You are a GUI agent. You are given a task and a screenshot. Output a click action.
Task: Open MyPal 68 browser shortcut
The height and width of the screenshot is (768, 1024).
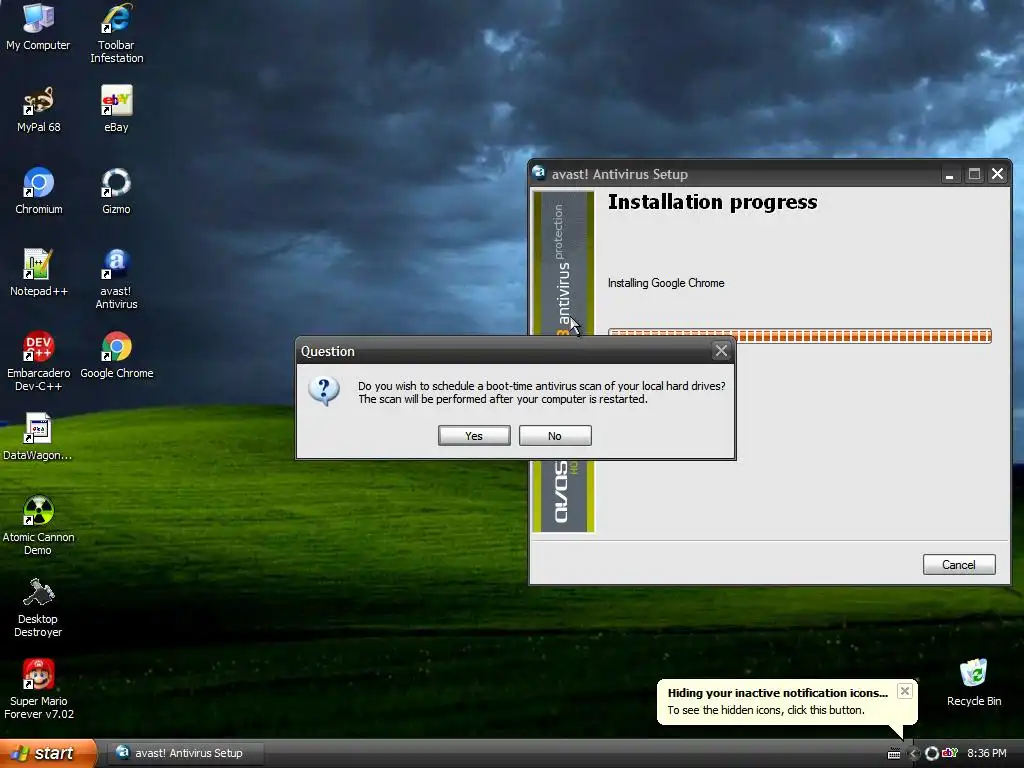38,109
